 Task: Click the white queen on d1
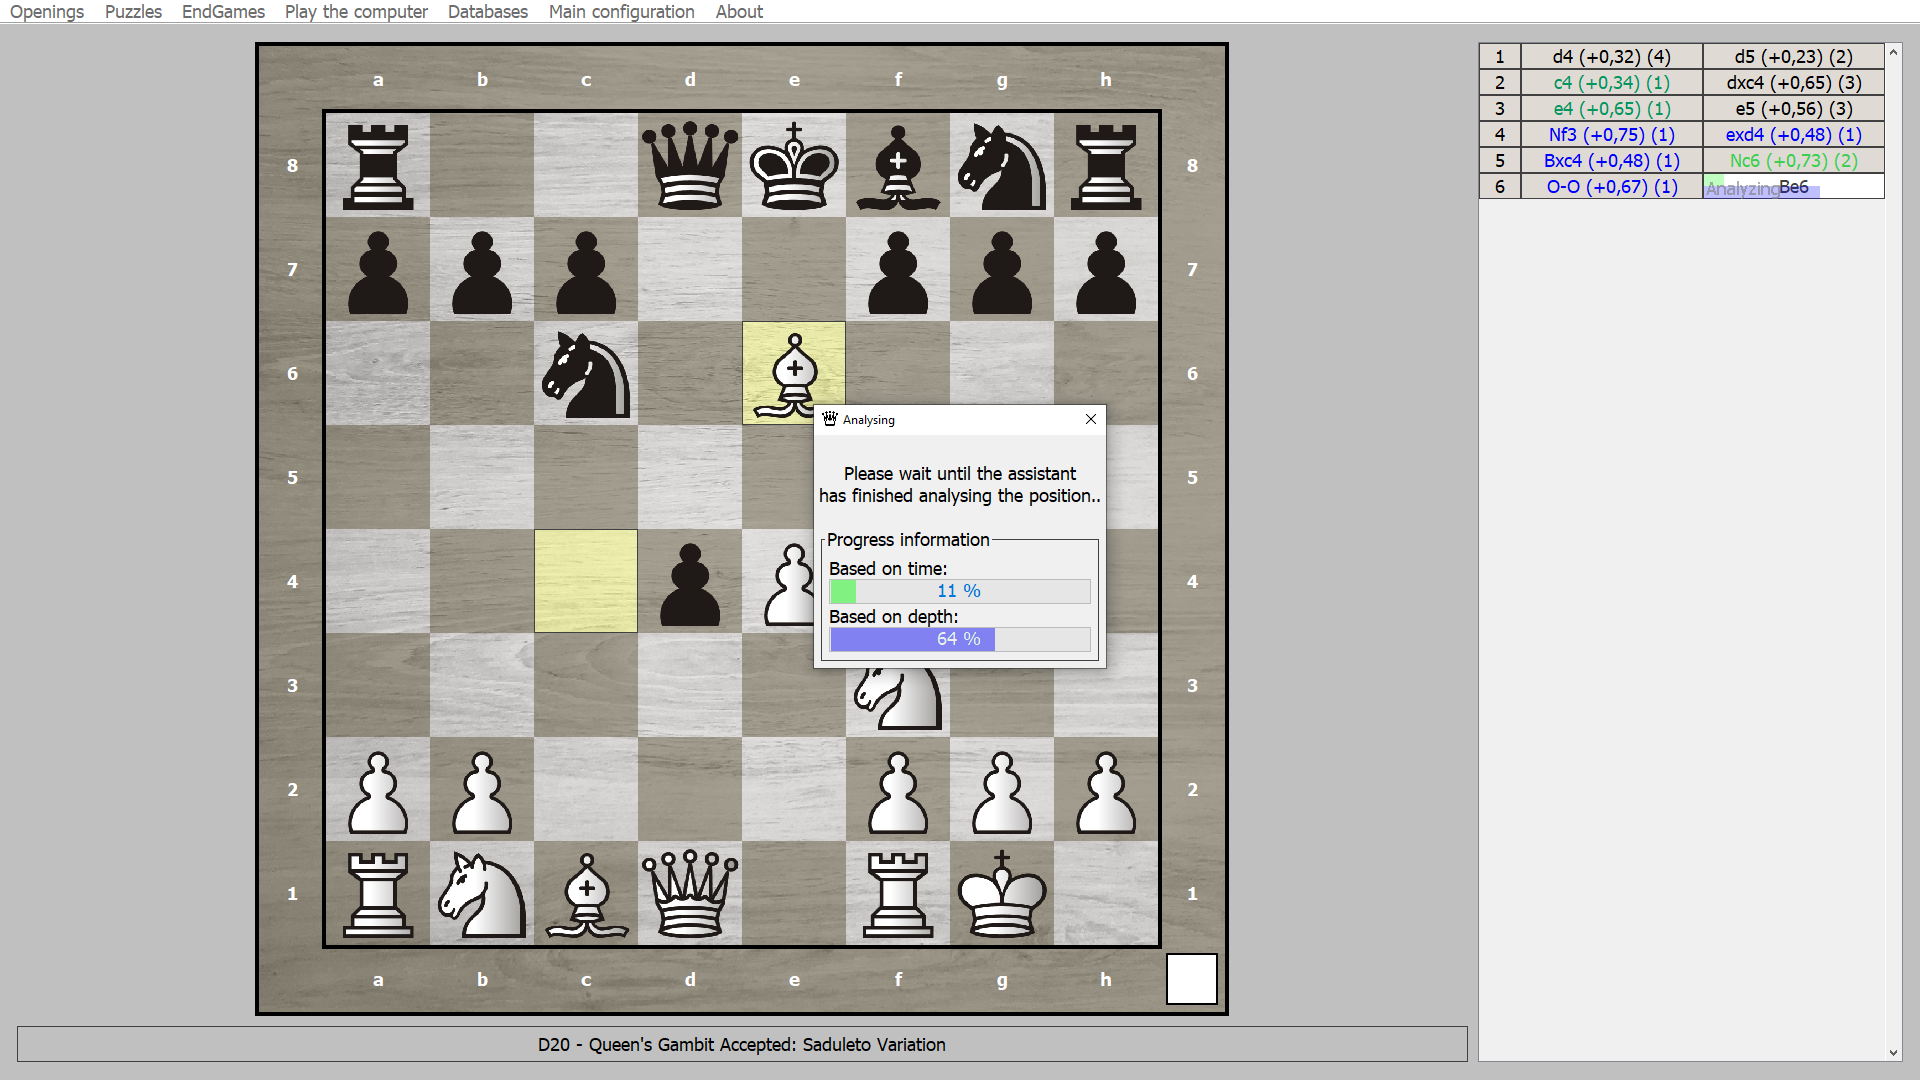pyautogui.click(x=690, y=893)
